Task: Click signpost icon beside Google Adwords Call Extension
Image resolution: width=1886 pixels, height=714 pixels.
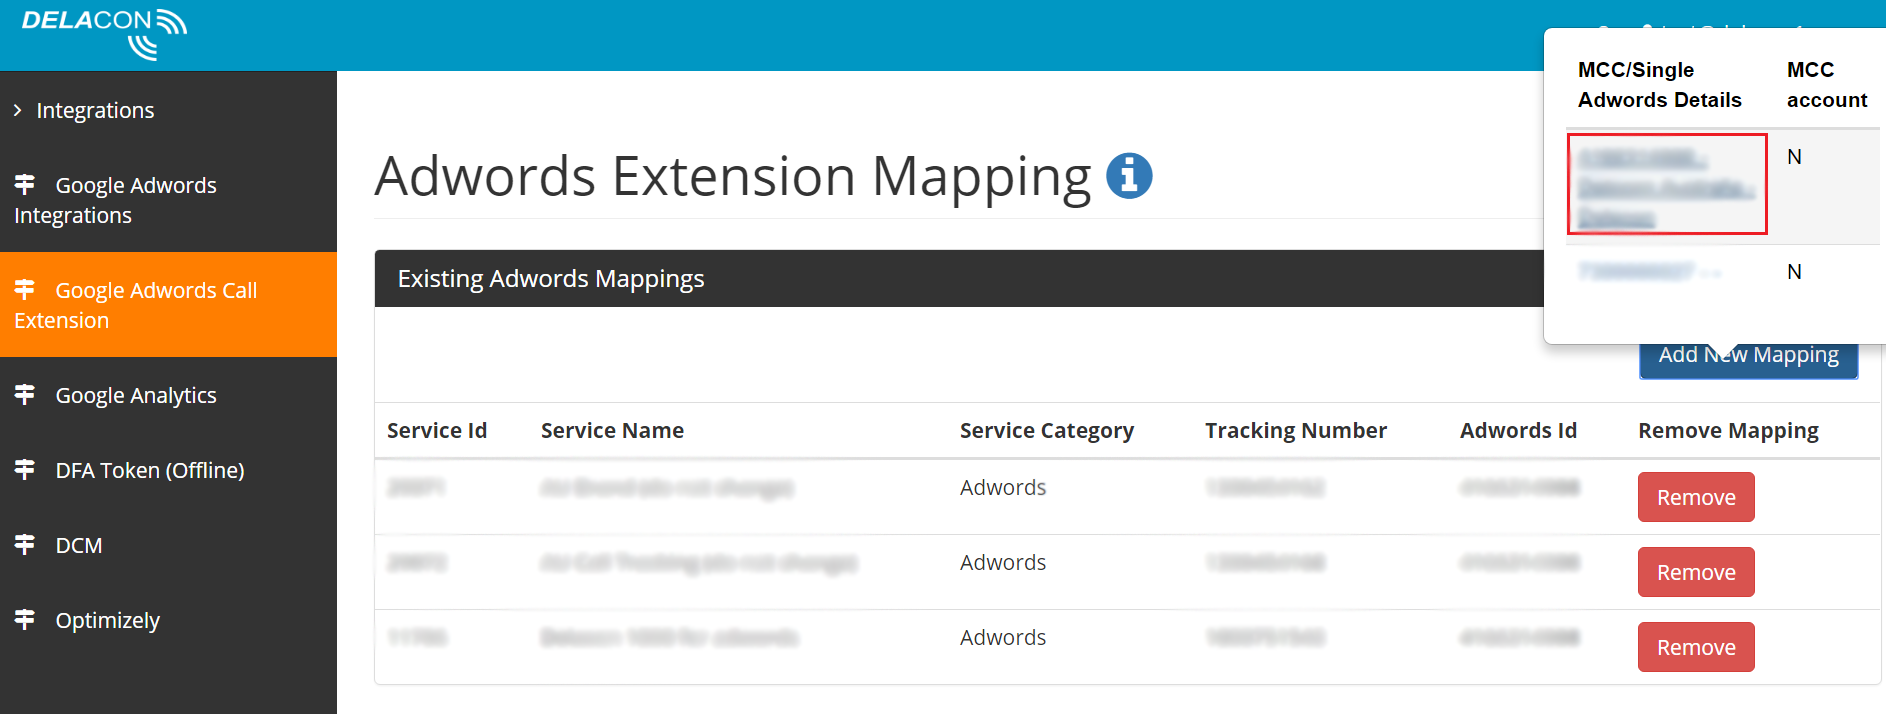Action: [25, 289]
